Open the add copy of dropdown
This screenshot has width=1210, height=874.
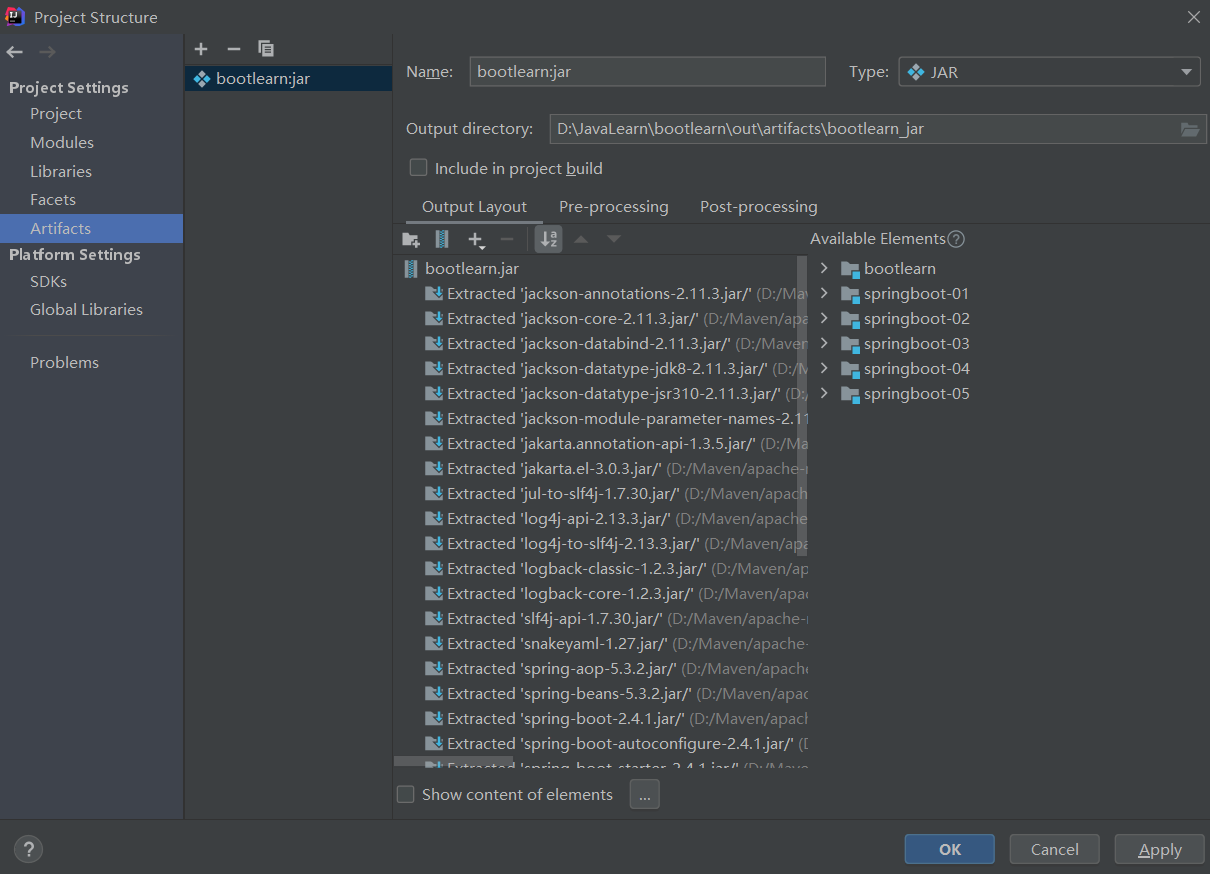(x=476, y=240)
